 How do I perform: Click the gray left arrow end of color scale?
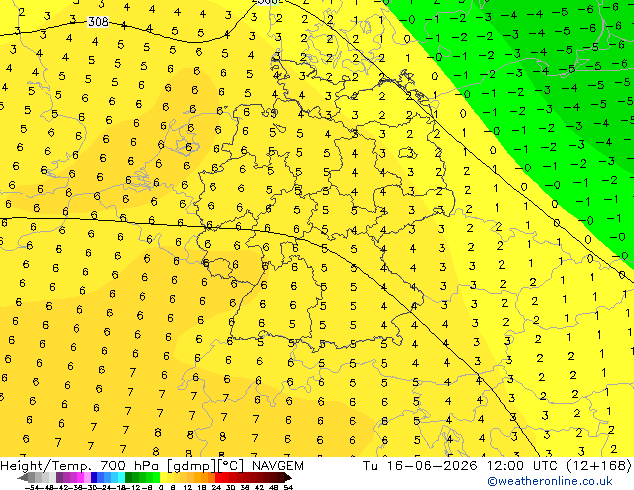tap(23, 478)
